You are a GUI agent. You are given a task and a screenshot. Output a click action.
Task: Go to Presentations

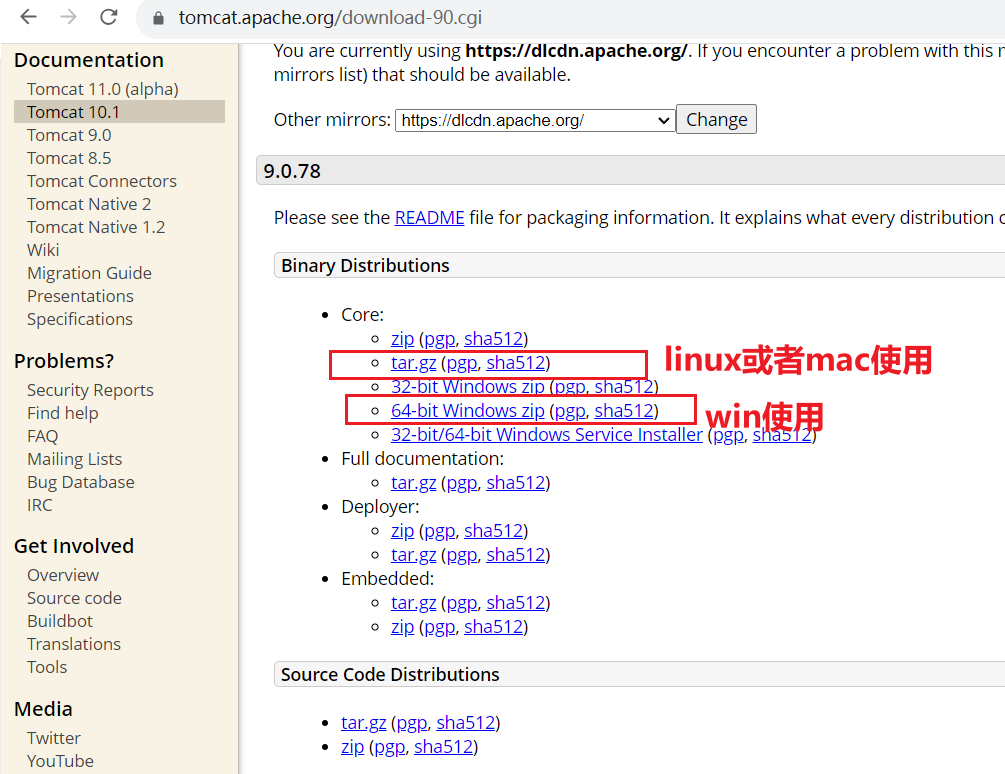click(x=81, y=297)
